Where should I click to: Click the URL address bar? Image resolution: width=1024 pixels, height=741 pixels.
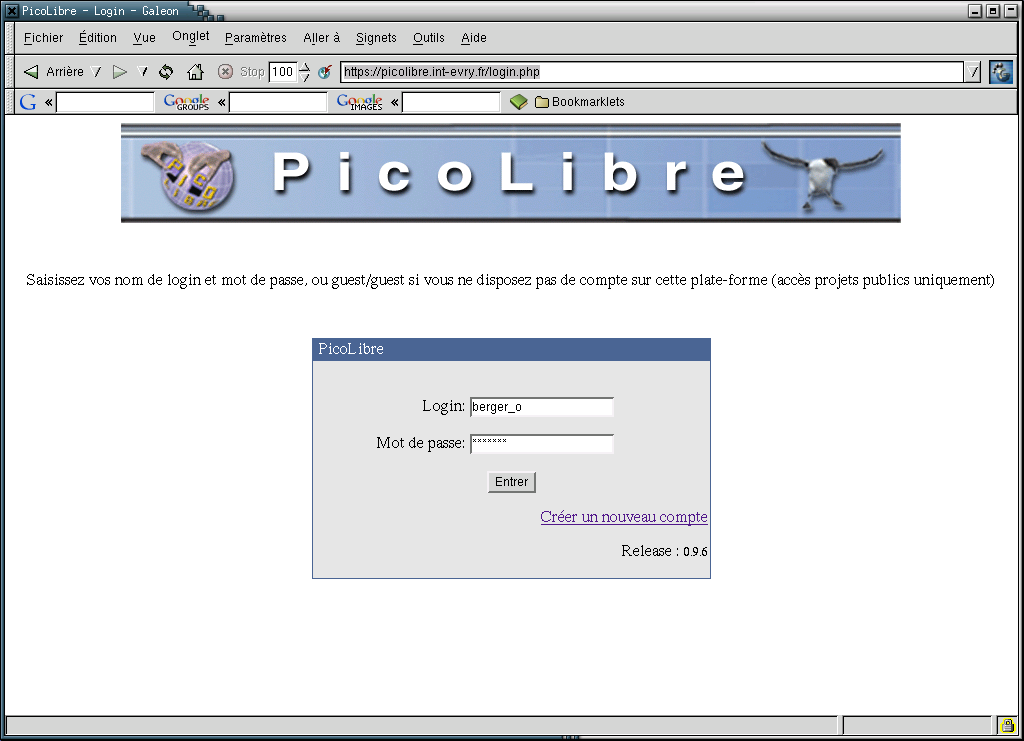652,72
